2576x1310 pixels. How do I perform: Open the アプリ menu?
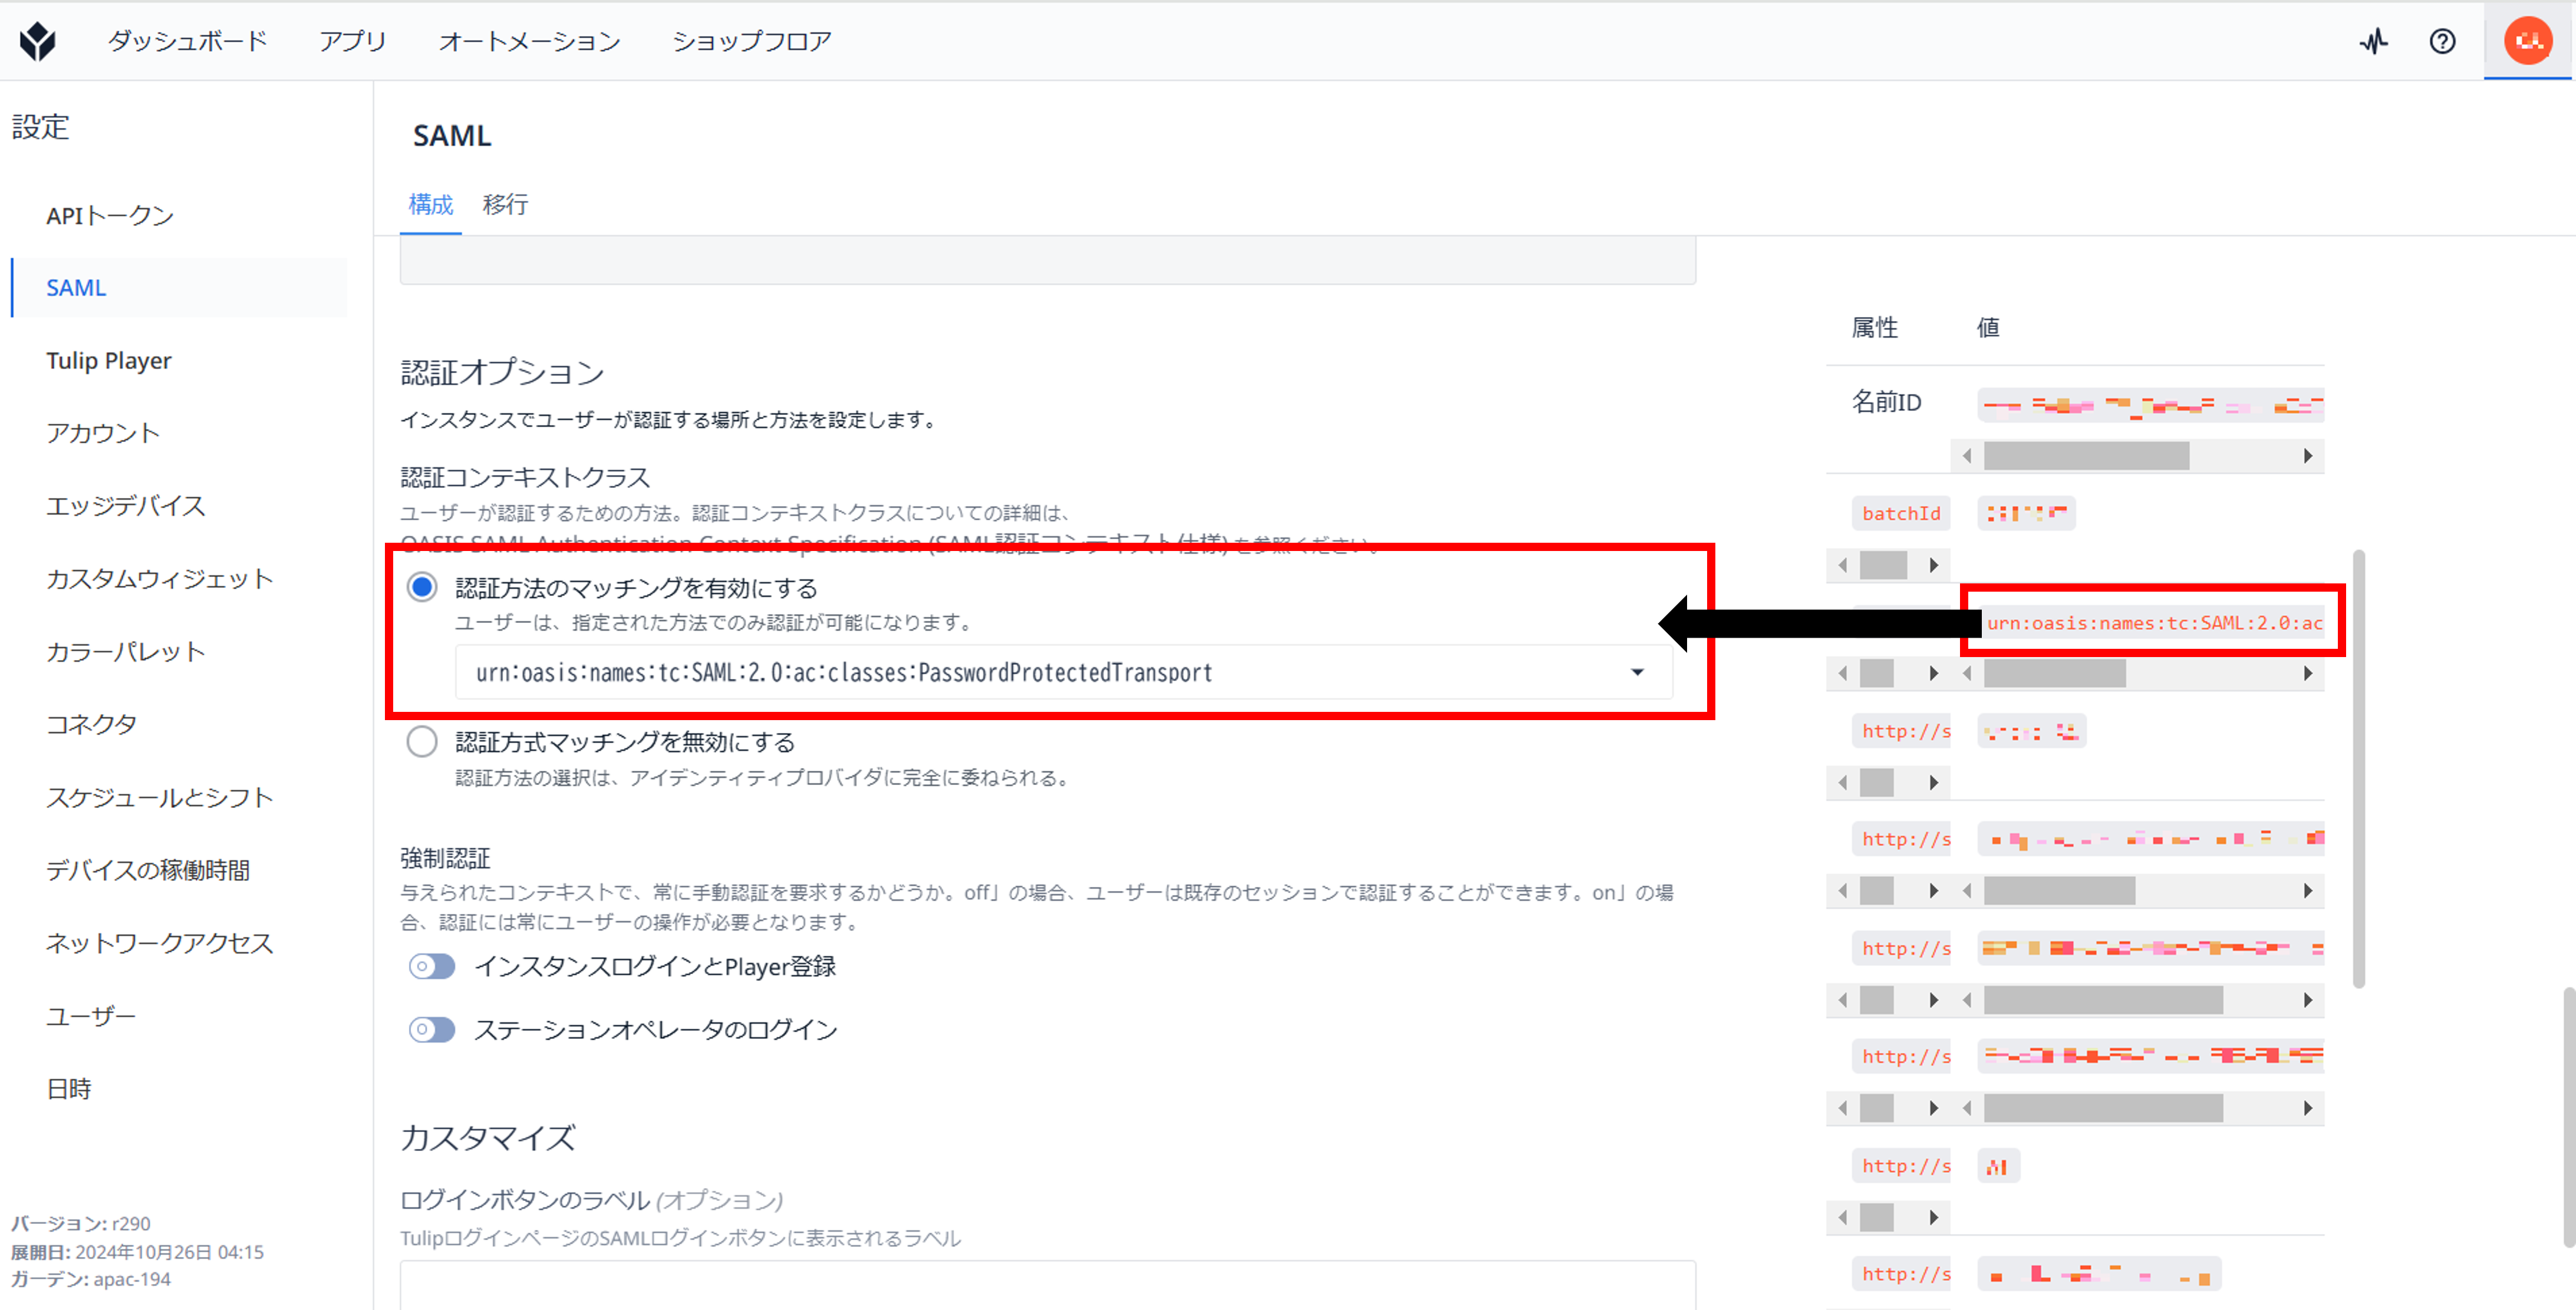click(x=352, y=41)
